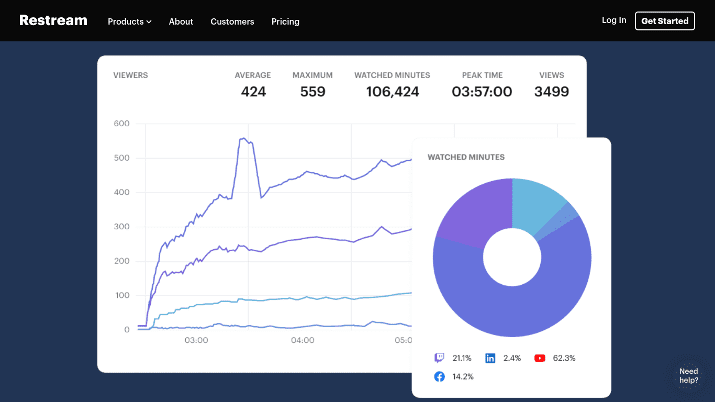Click the Twitch icon in the legend
The width and height of the screenshot is (715, 402).
point(439,358)
